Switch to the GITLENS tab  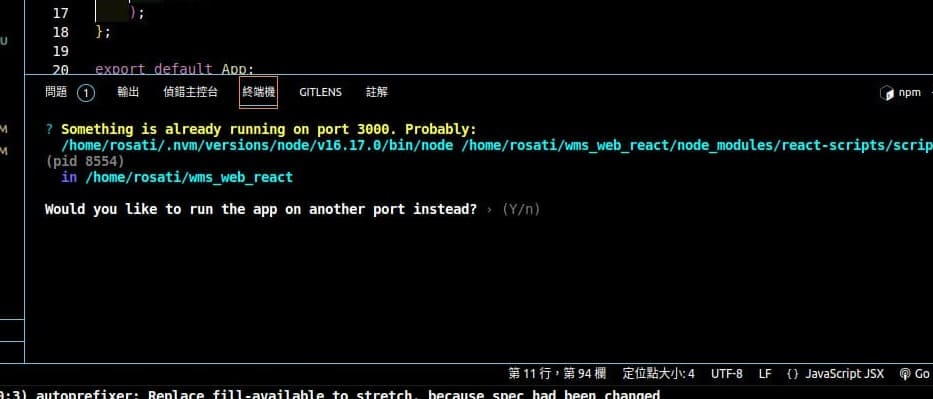(321, 92)
